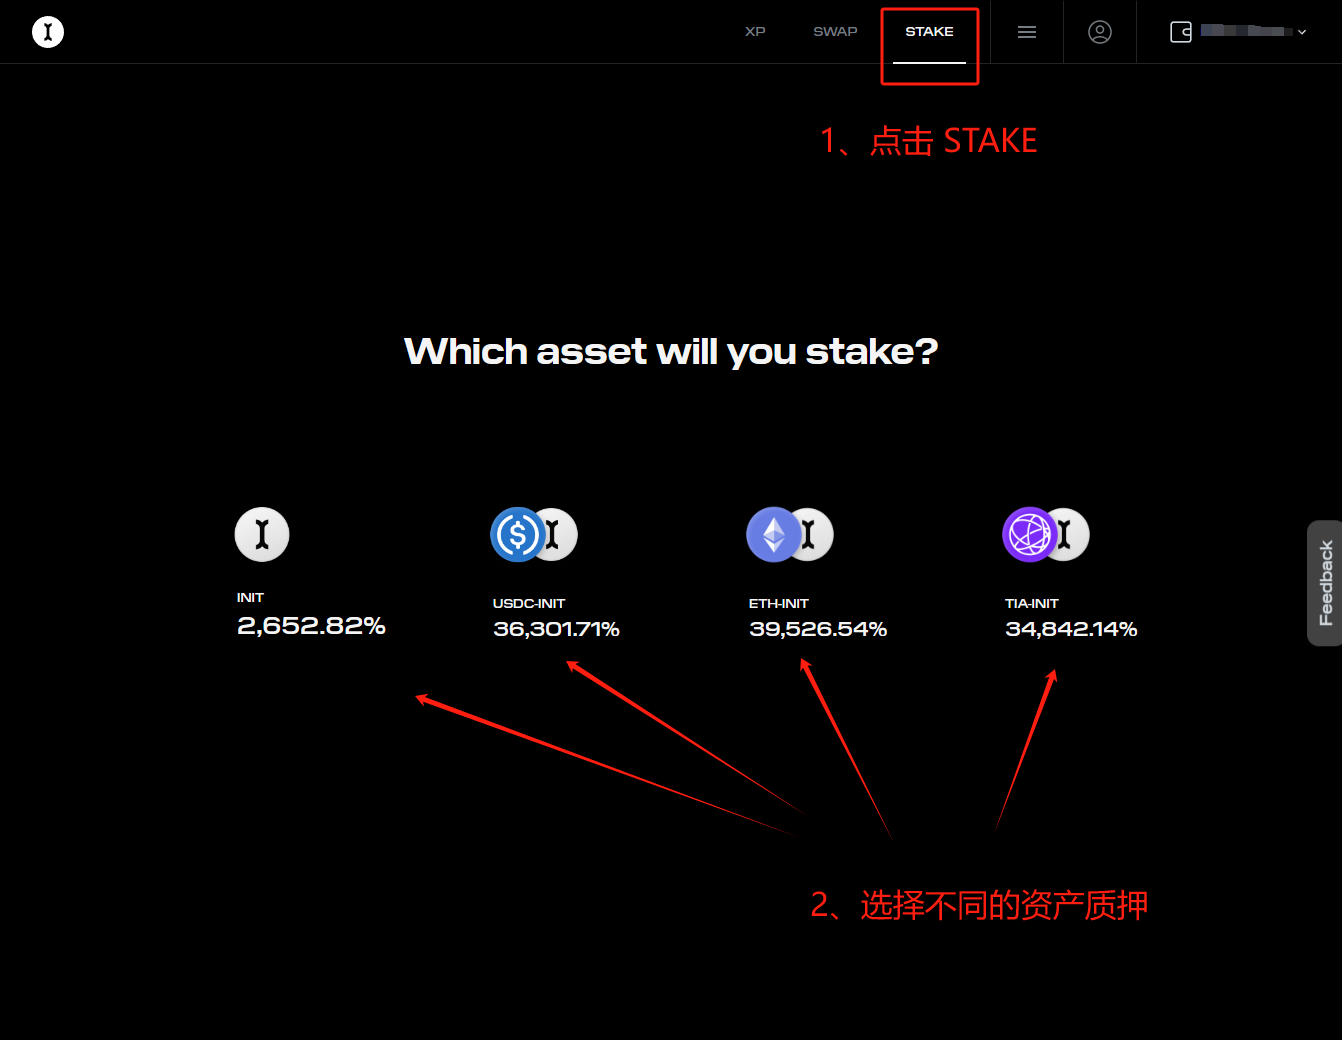
Task: Click the USDC-INIT label text
Action: pos(529,603)
